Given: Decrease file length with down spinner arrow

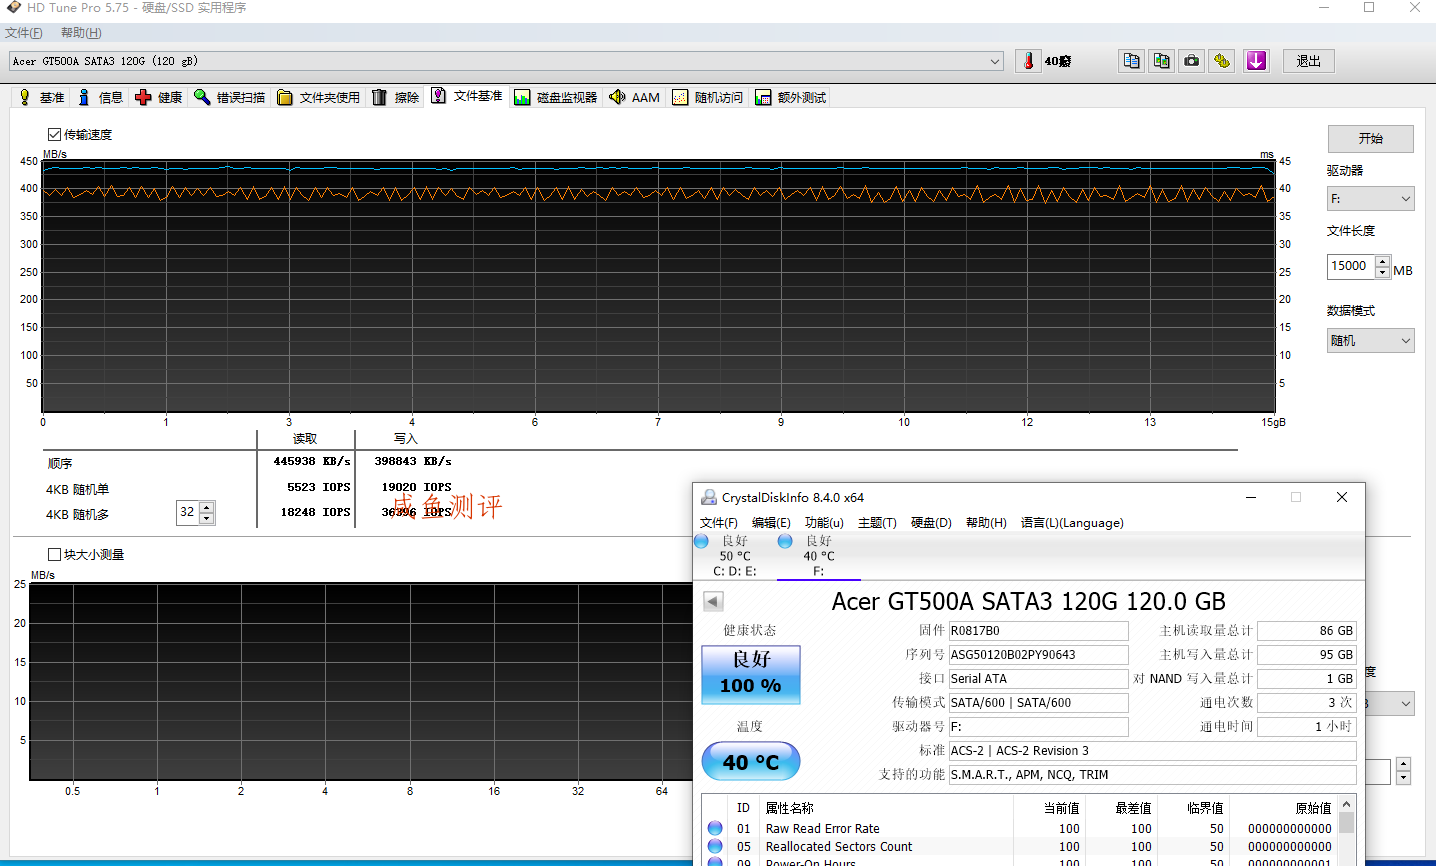Looking at the screenshot, I should coord(1382,272).
